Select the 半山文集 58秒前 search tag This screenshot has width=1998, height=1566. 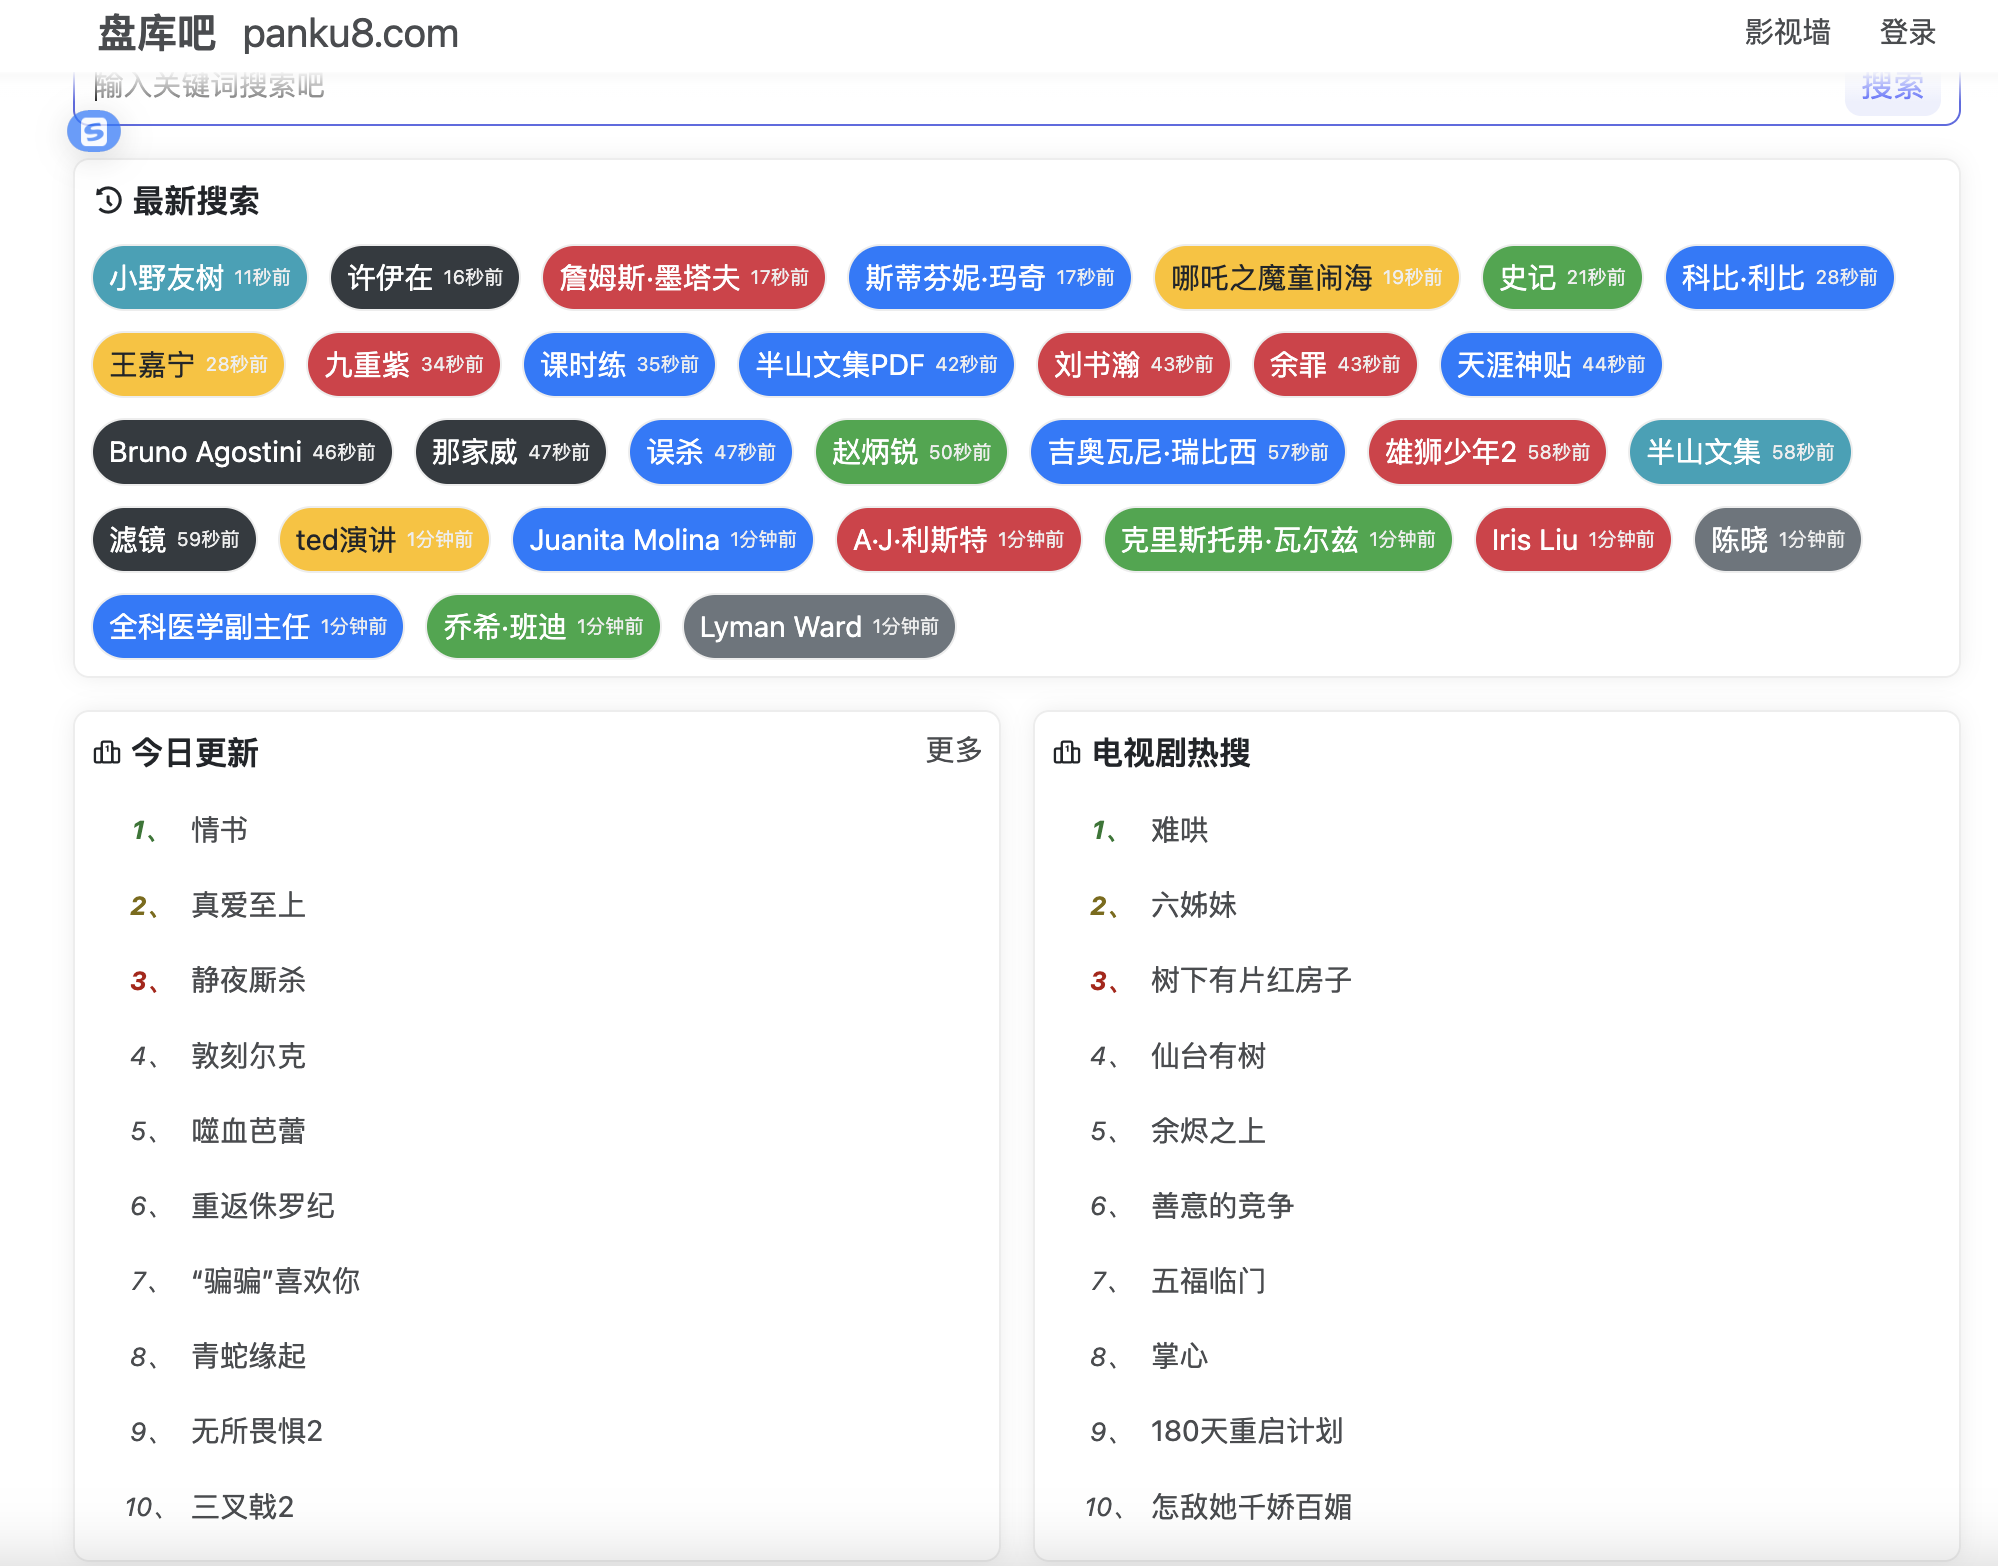click(x=1740, y=452)
